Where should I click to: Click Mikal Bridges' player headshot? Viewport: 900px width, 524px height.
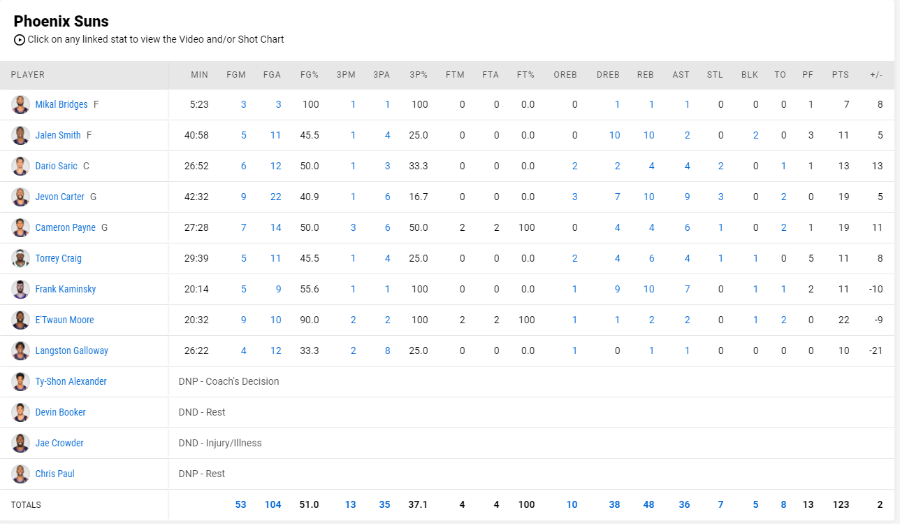point(20,104)
